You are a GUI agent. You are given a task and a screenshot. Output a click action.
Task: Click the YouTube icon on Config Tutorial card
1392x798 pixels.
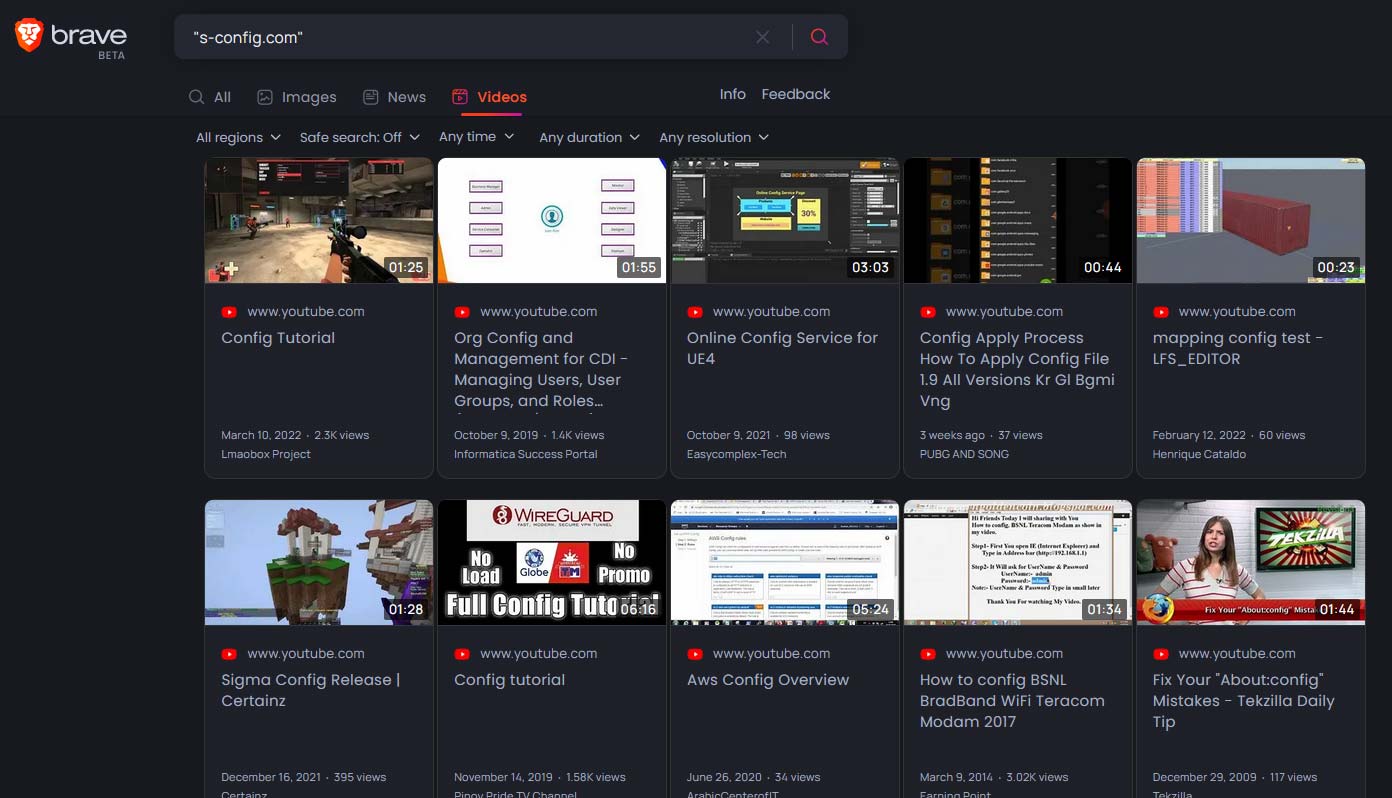229,312
